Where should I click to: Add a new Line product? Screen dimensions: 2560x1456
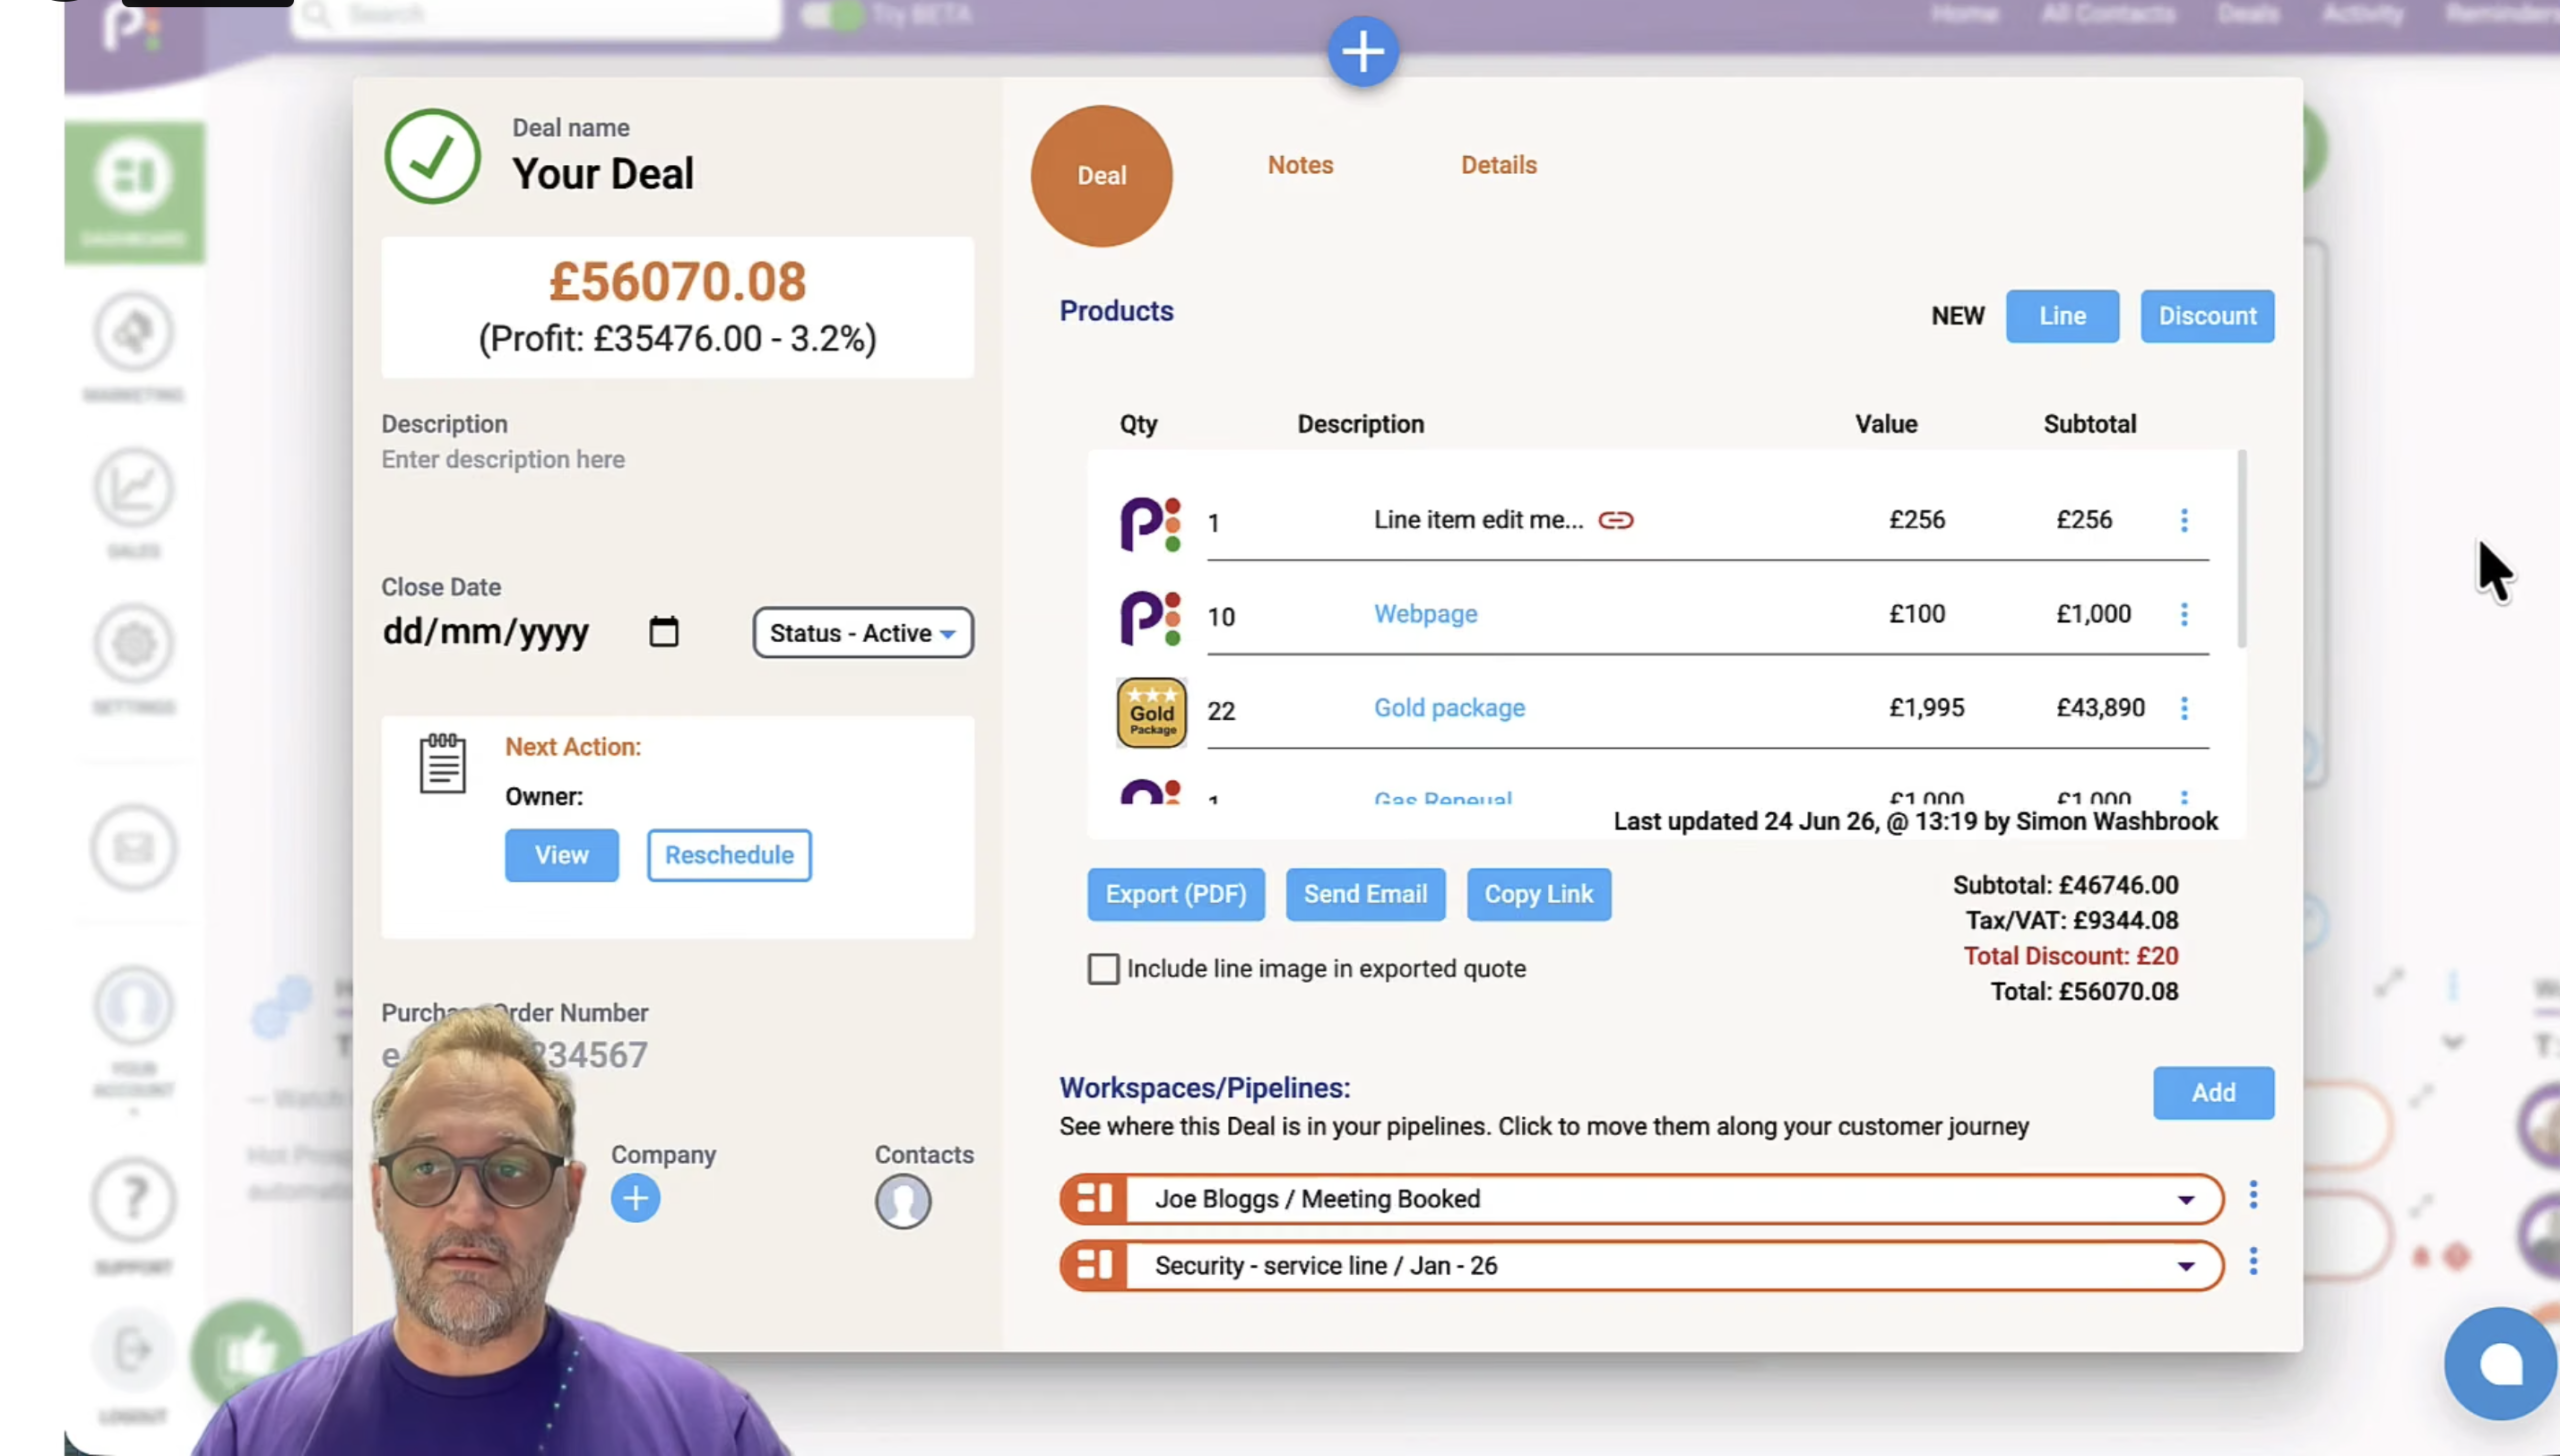point(2062,316)
